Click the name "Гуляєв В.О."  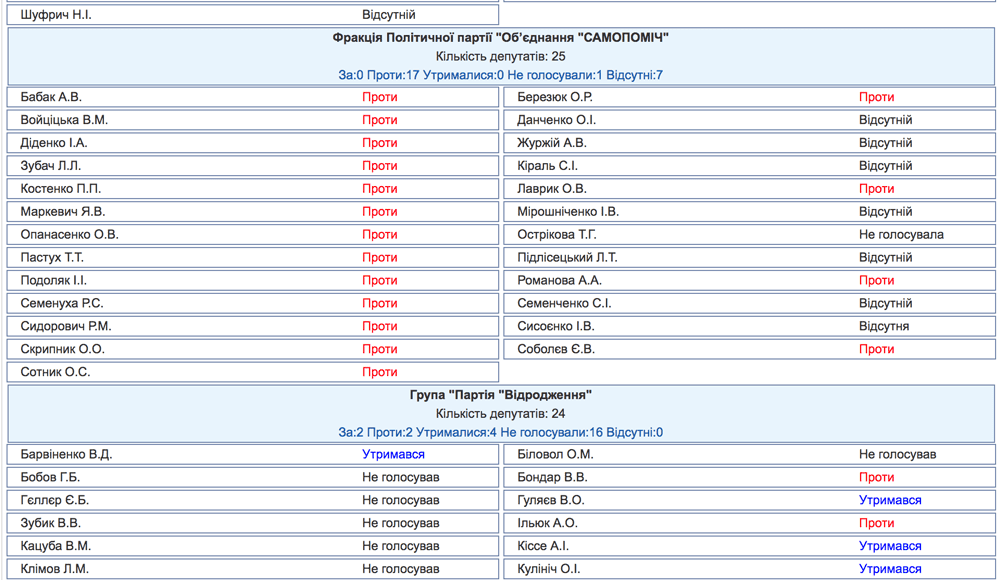550,500
